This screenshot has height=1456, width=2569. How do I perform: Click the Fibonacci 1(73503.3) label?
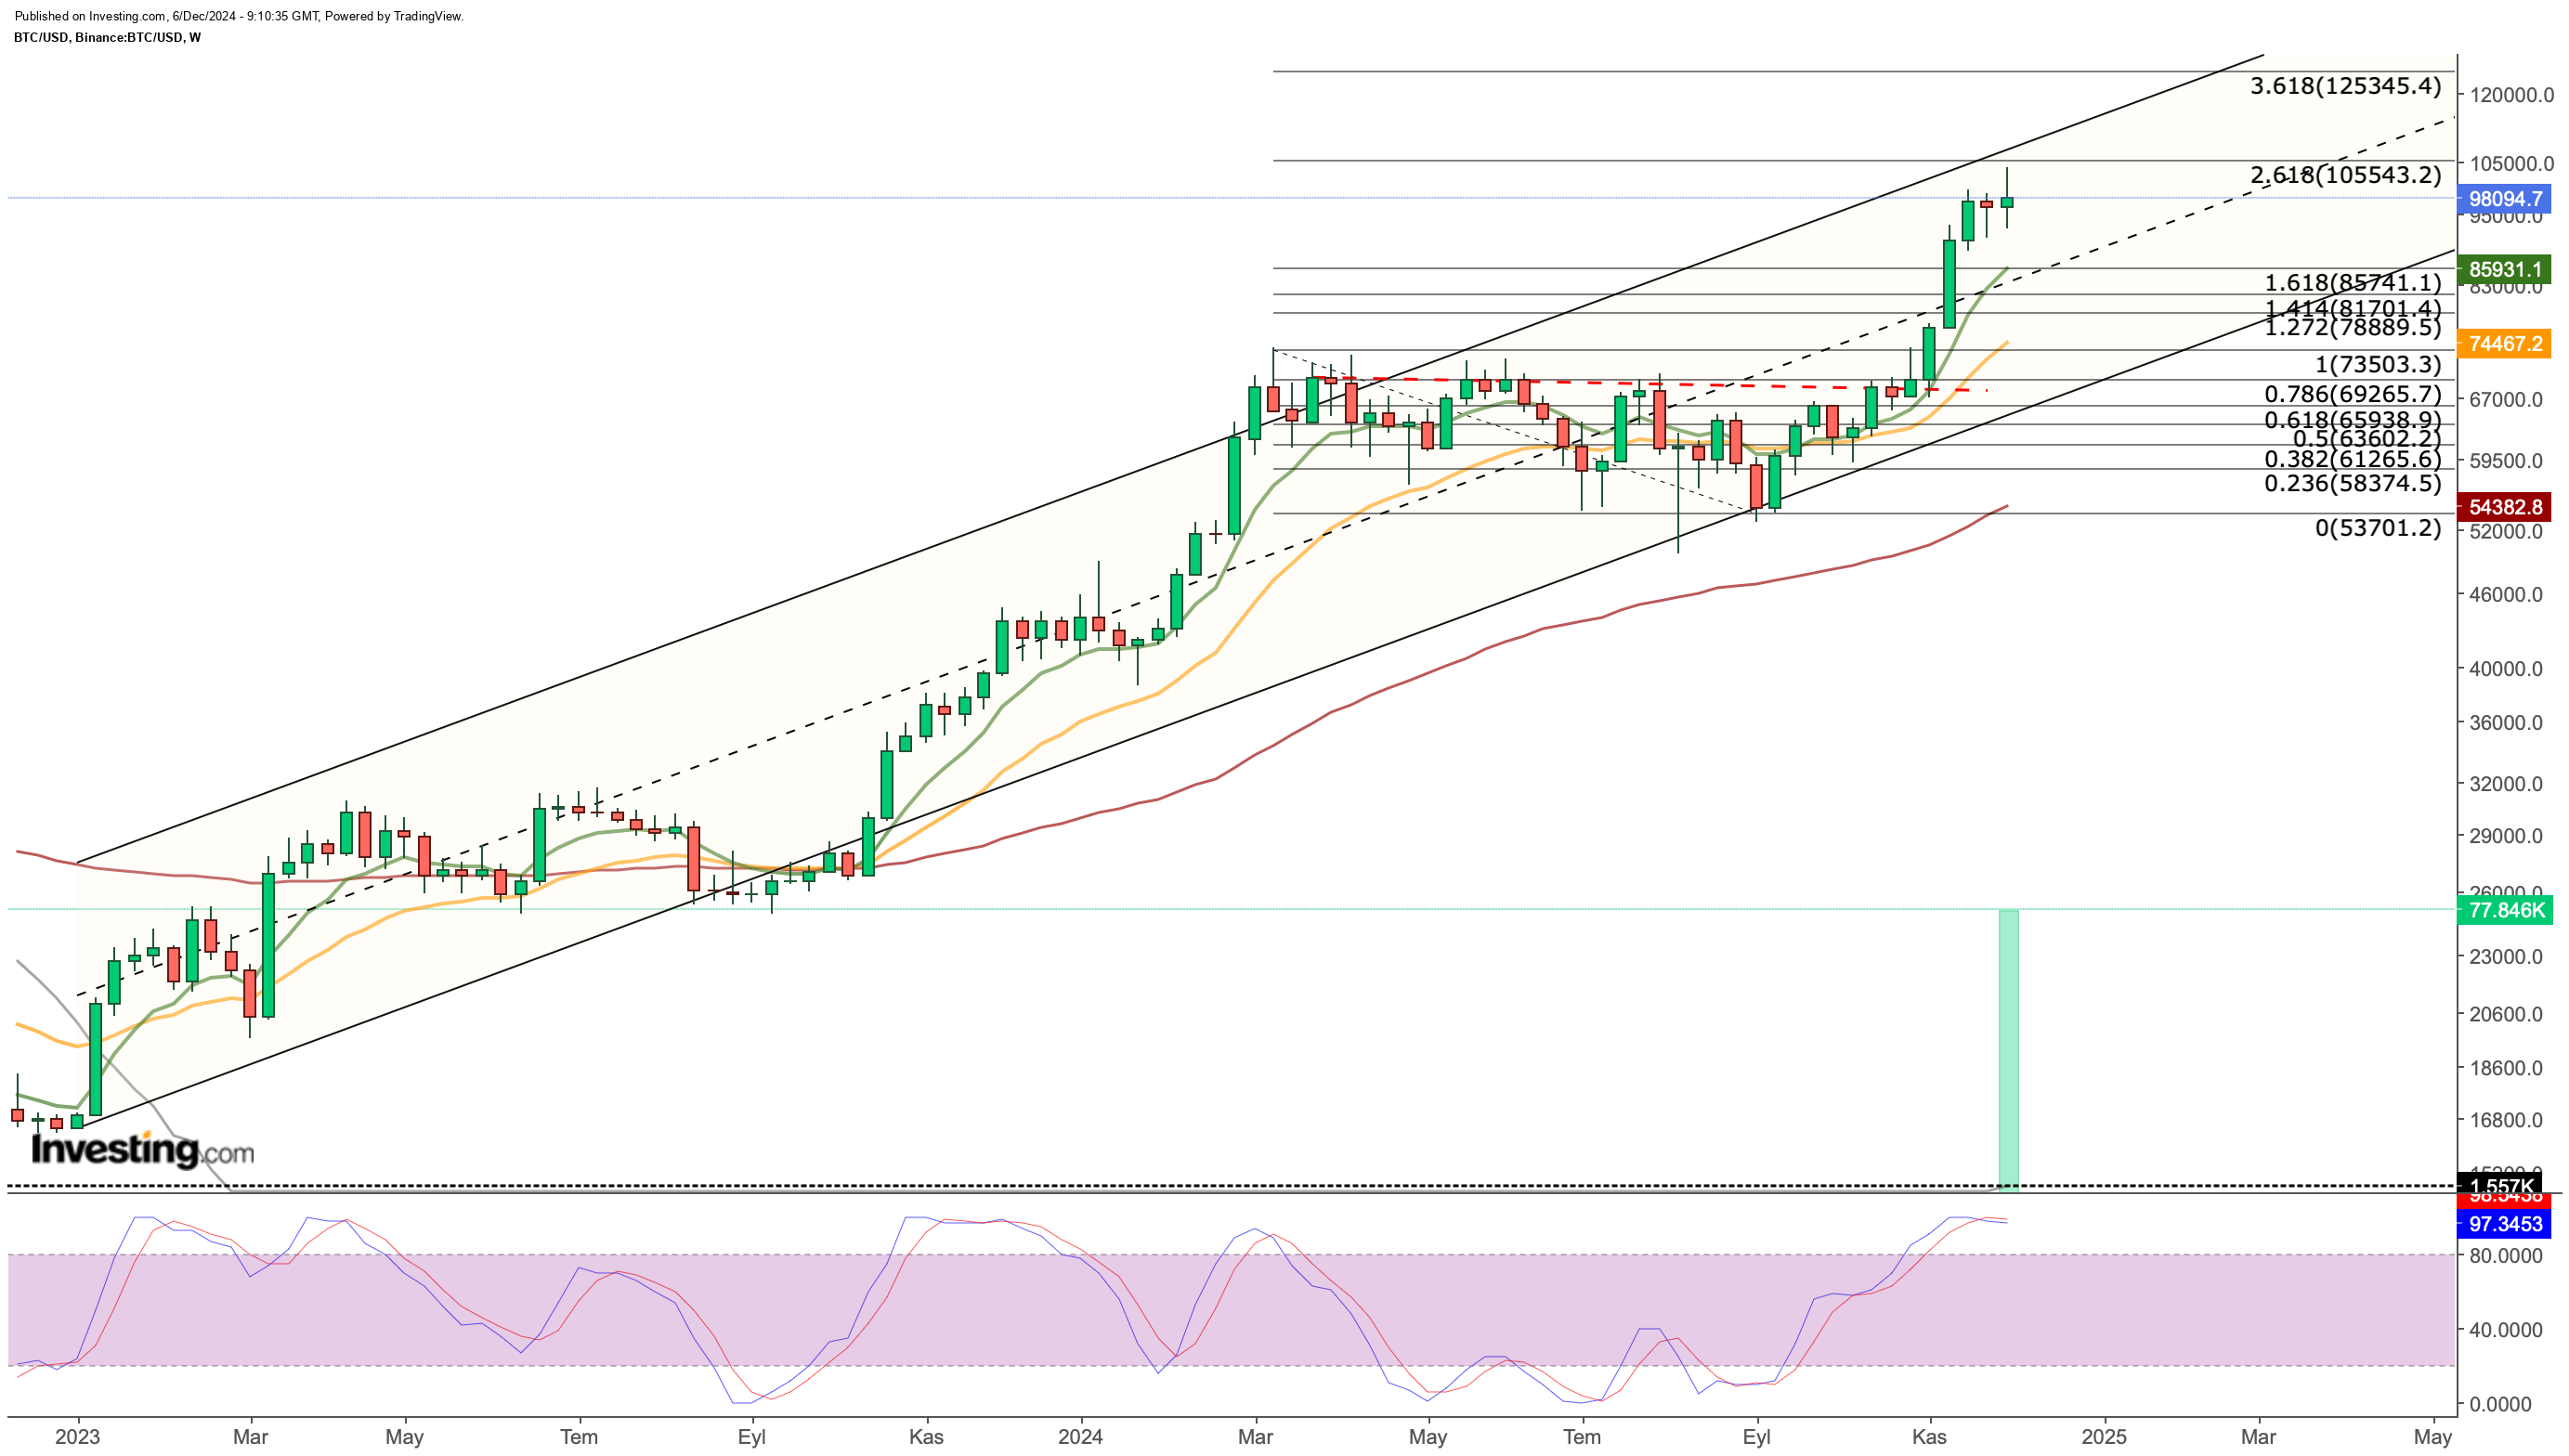point(2378,365)
